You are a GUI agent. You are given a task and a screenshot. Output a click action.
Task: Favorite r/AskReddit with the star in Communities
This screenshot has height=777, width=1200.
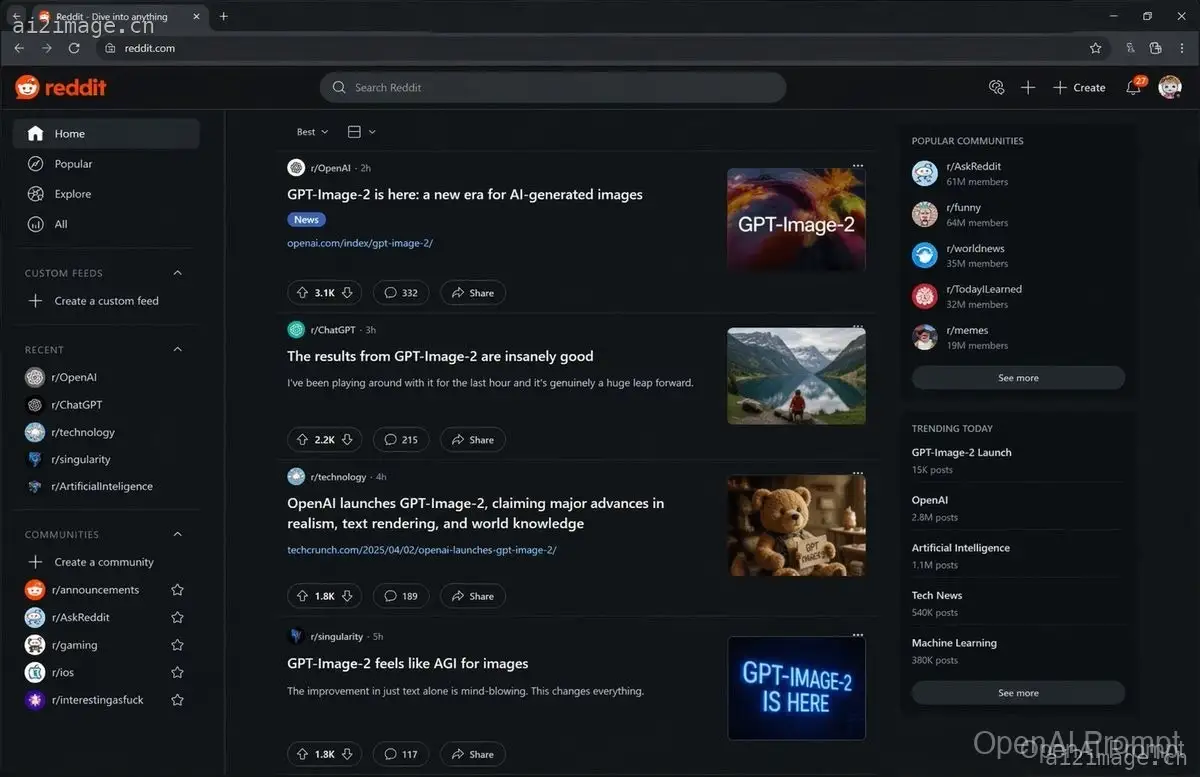click(177, 617)
